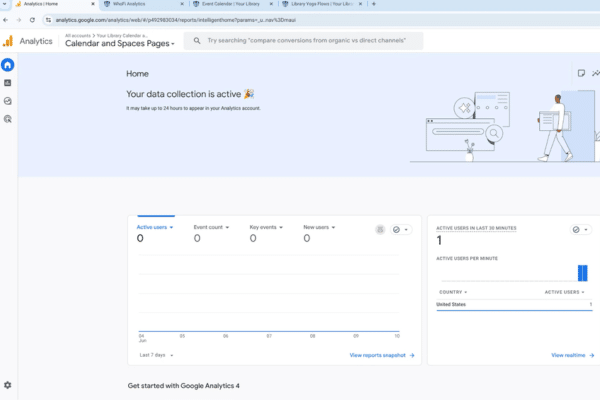
Task: Click the Active Users in Last 30 Minutes label
Action: tap(476, 228)
